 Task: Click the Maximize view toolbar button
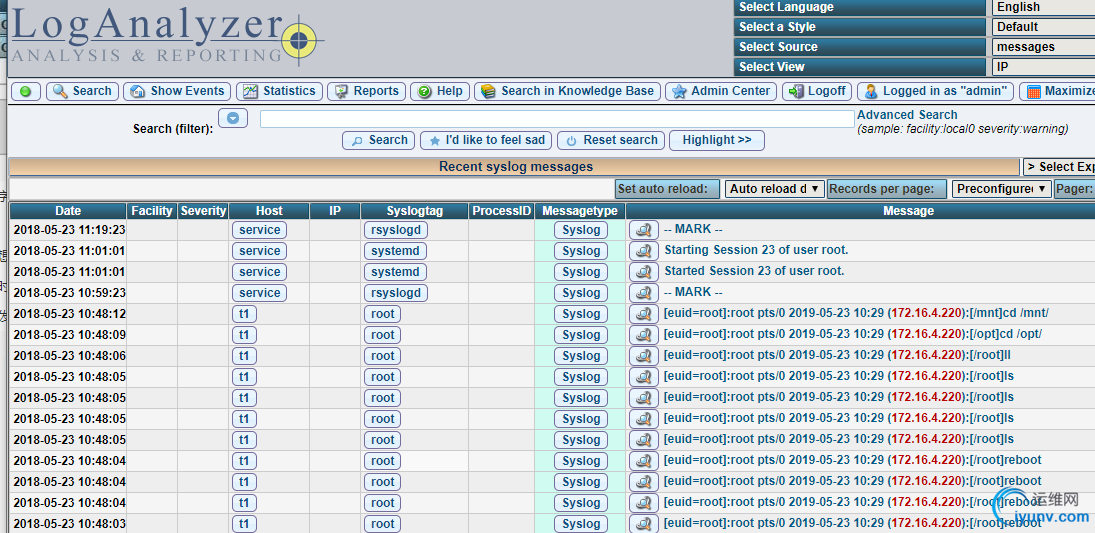click(x=1057, y=92)
